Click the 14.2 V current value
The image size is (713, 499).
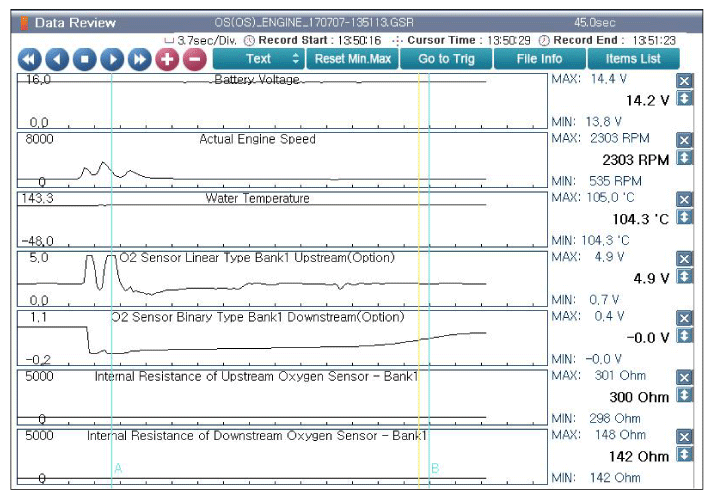pyautogui.click(x=648, y=101)
